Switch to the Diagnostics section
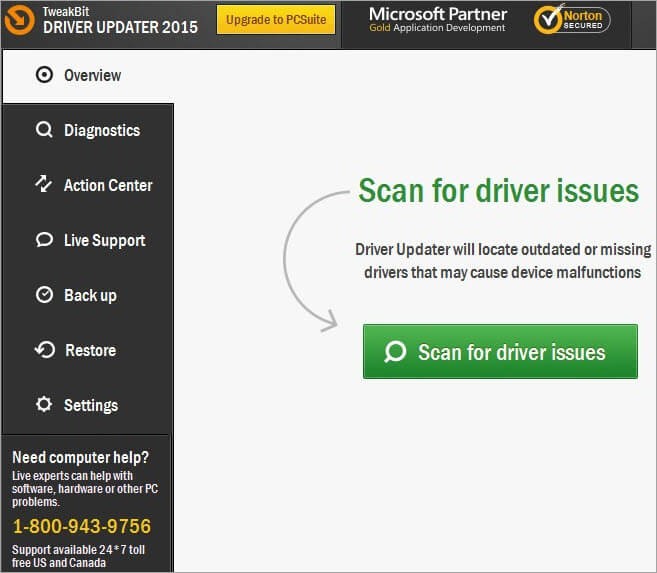Viewport: 657px width, 573px height. pos(88,130)
